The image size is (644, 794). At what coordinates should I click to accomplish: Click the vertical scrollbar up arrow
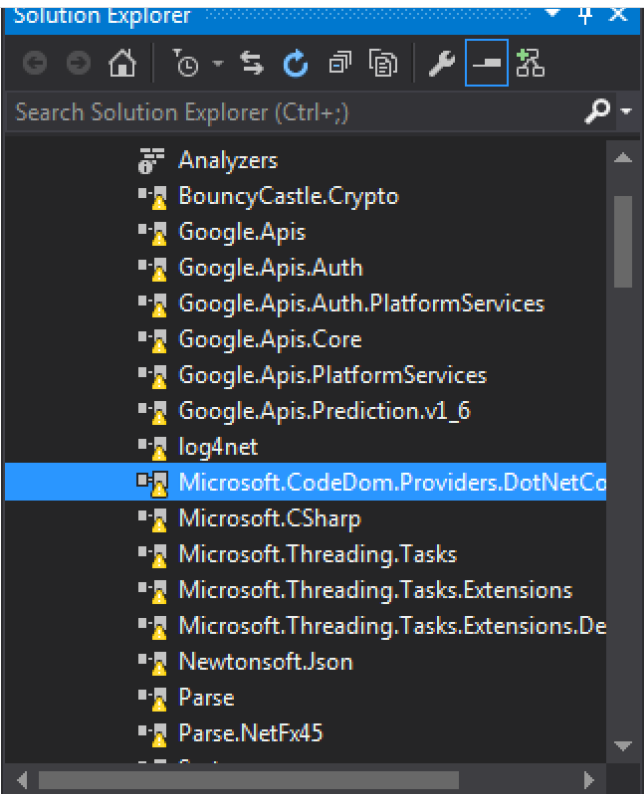tap(623, 158)
